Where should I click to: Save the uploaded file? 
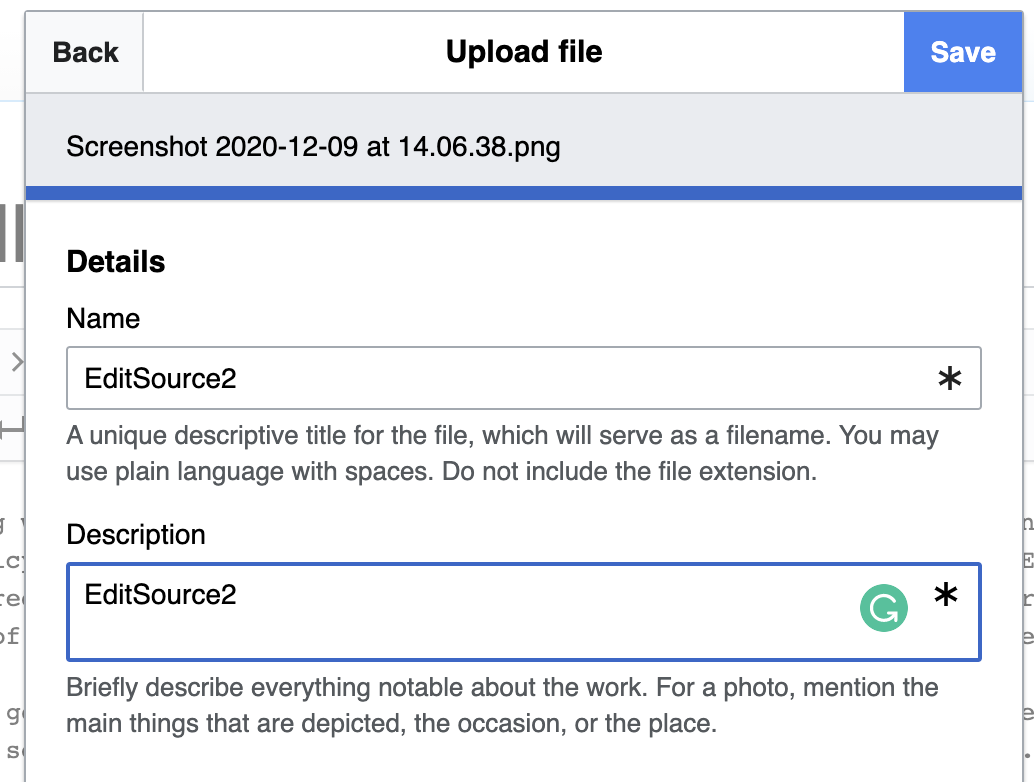[962, 52]
